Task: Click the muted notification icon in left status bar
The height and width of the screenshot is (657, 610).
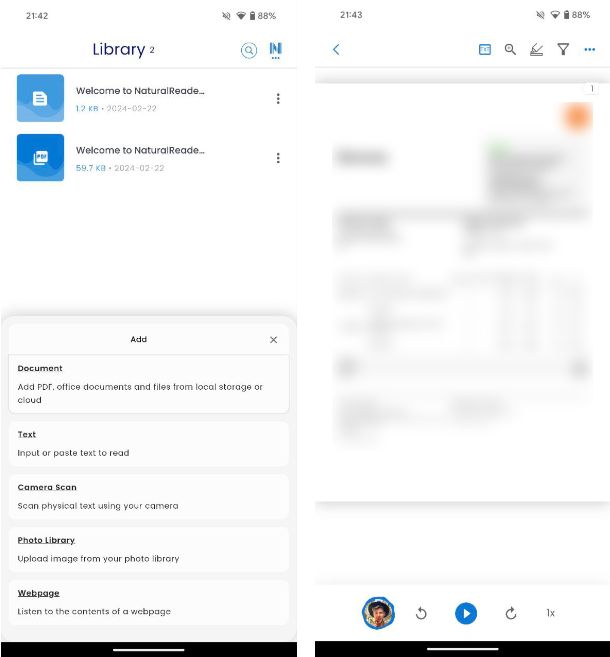Action: point(226,16)
